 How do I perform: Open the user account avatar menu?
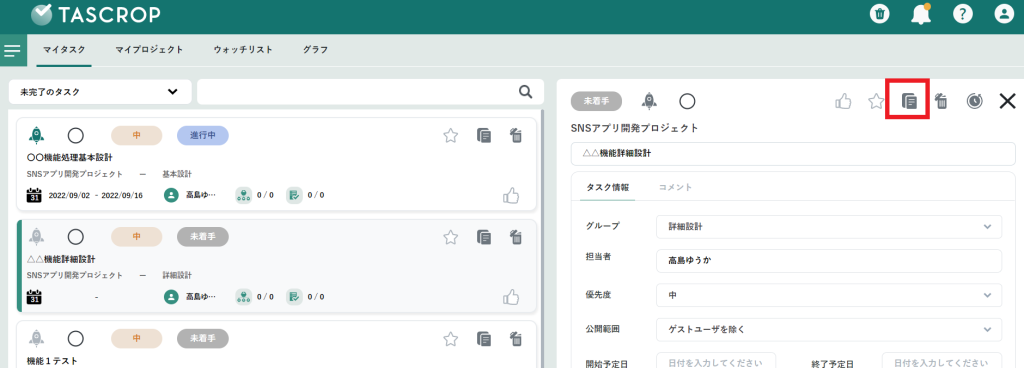[x=1004, y=14]
